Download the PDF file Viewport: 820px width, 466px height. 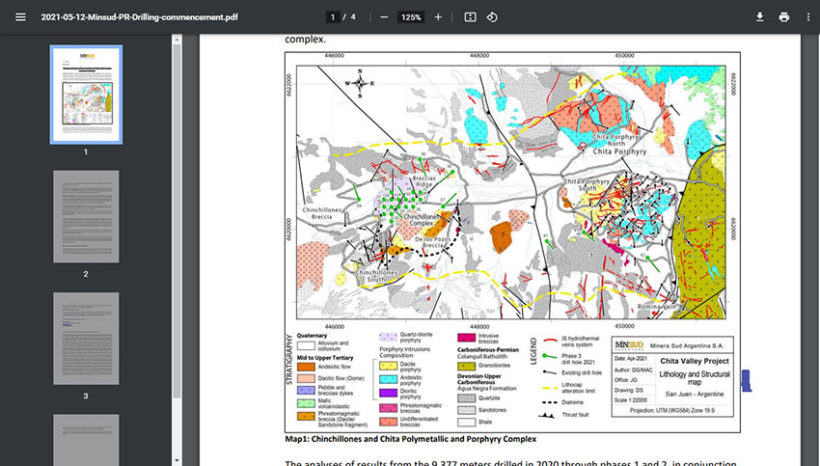[x=759, y=17]
